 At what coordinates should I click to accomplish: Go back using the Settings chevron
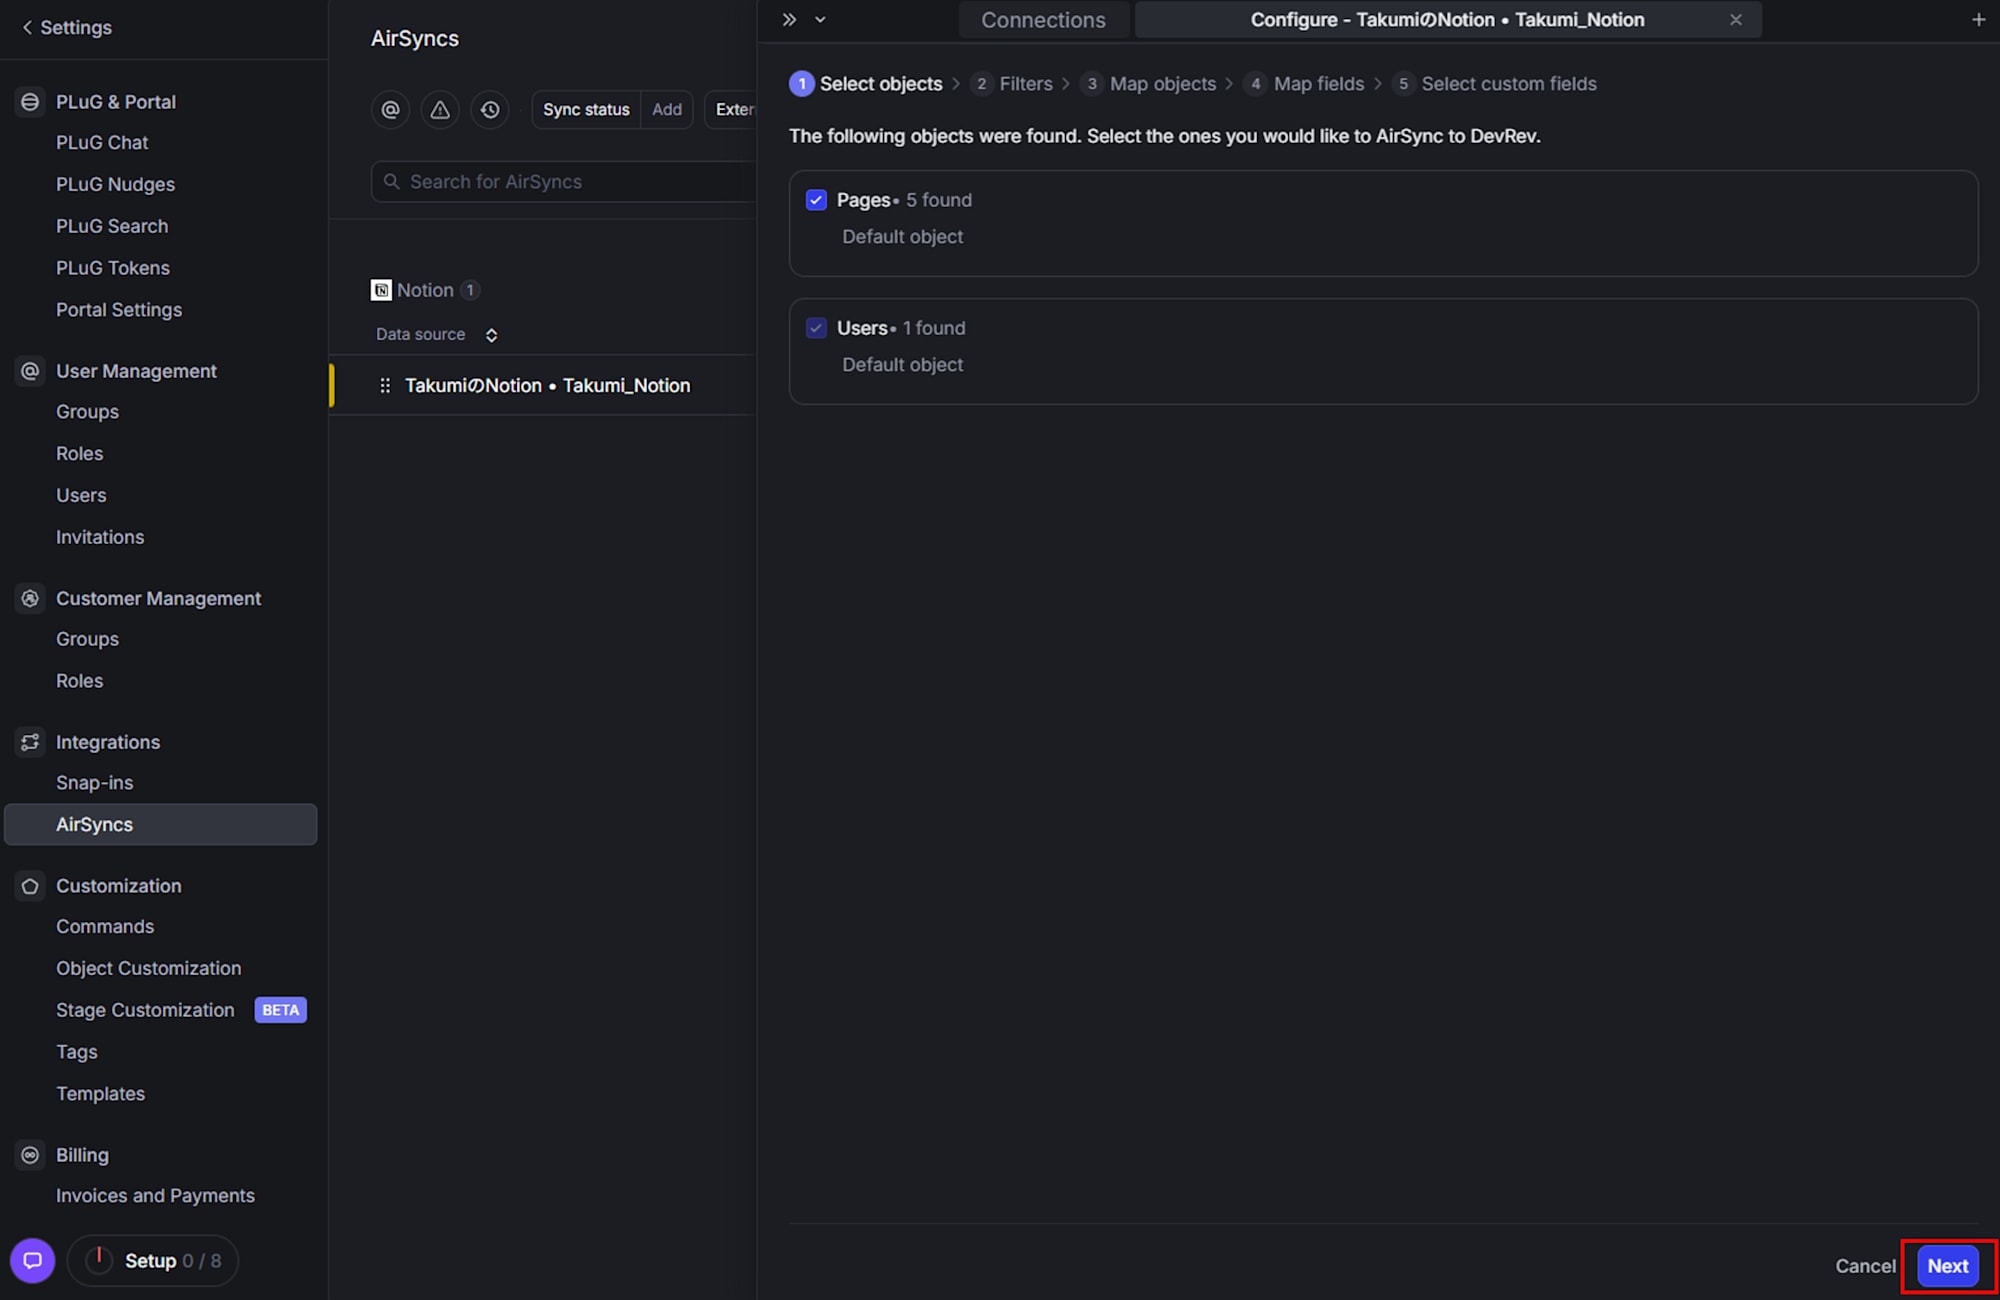27,27
